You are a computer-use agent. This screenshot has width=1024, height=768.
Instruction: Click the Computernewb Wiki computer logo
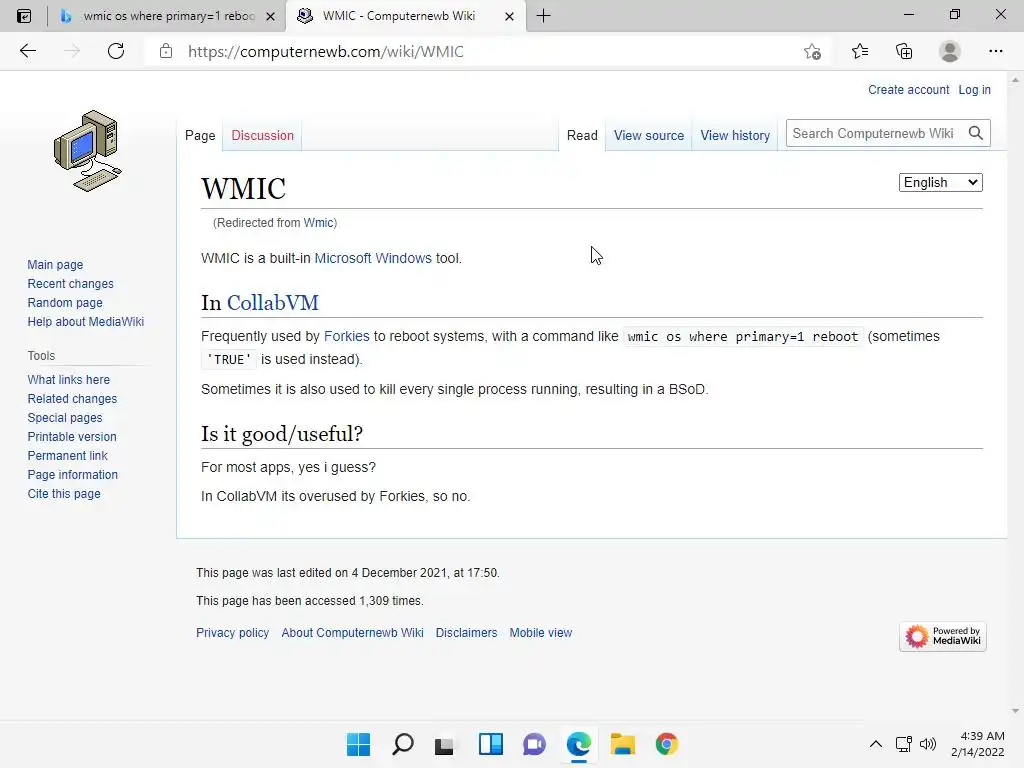(88, 151)
